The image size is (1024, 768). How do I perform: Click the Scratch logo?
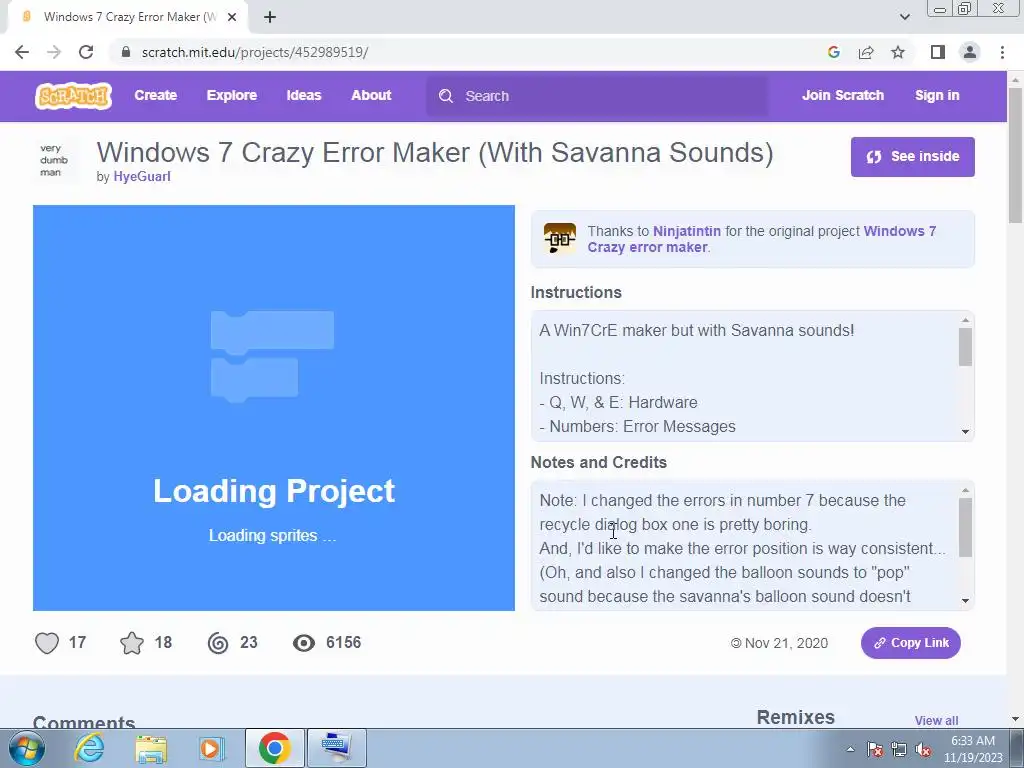click(x=73, y=96)
